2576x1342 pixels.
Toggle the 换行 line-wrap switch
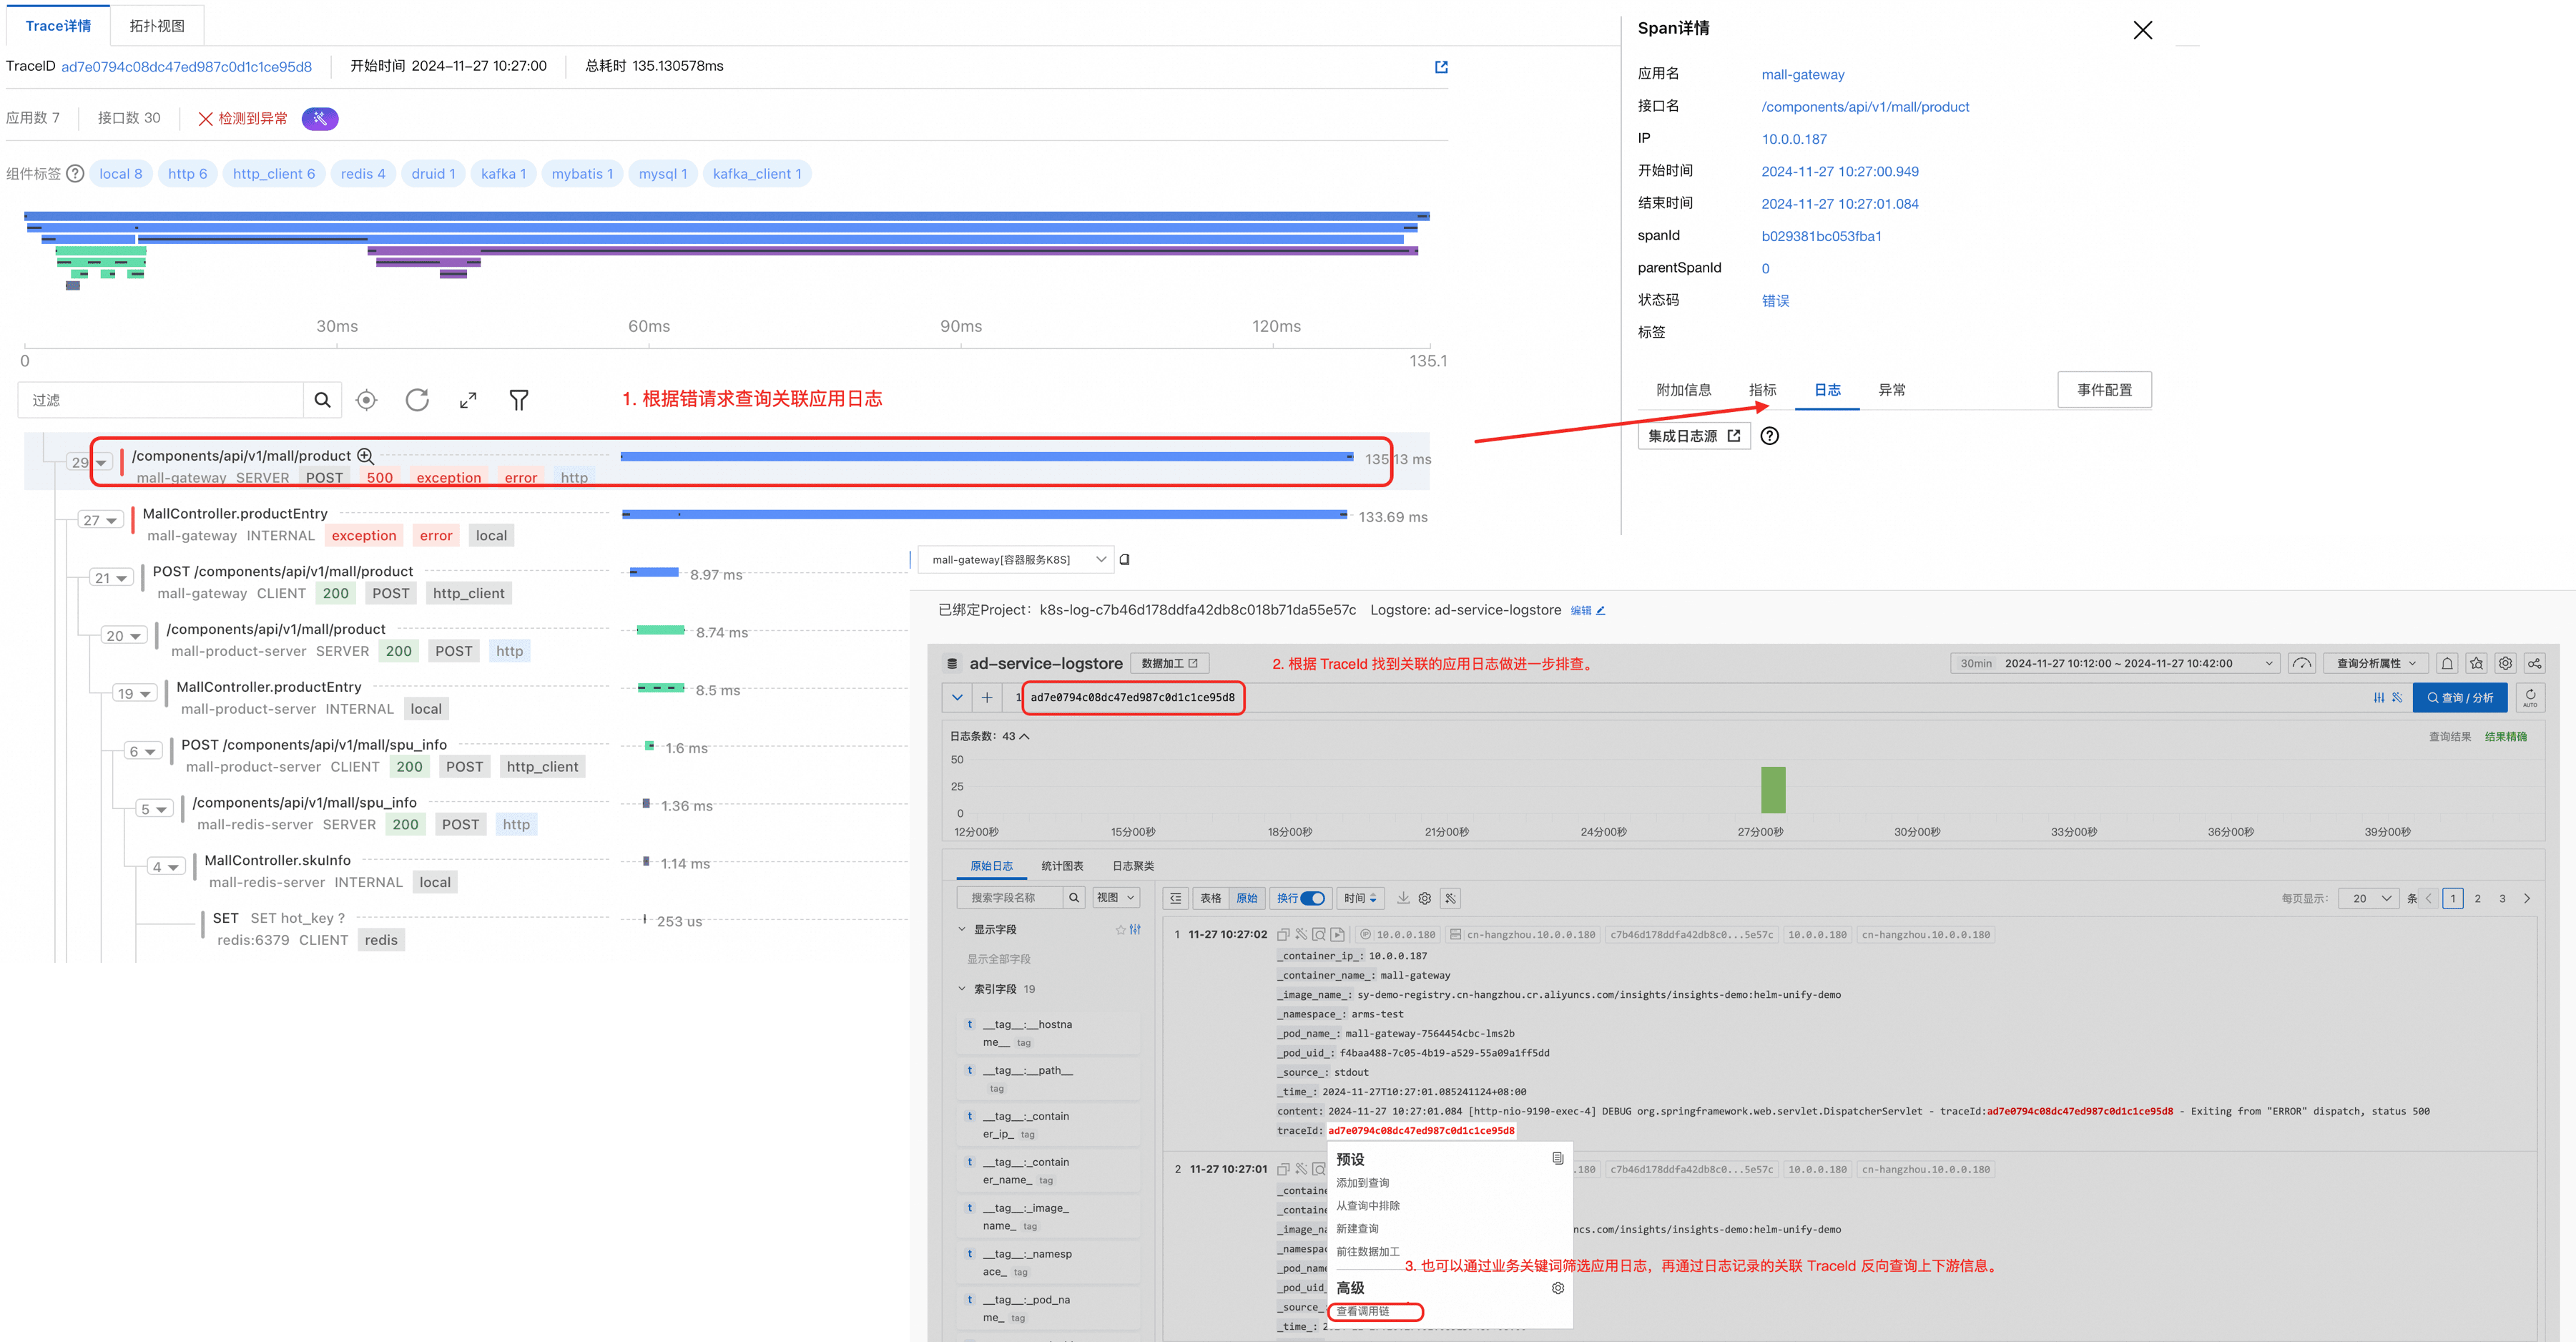tap(1313, 898)
